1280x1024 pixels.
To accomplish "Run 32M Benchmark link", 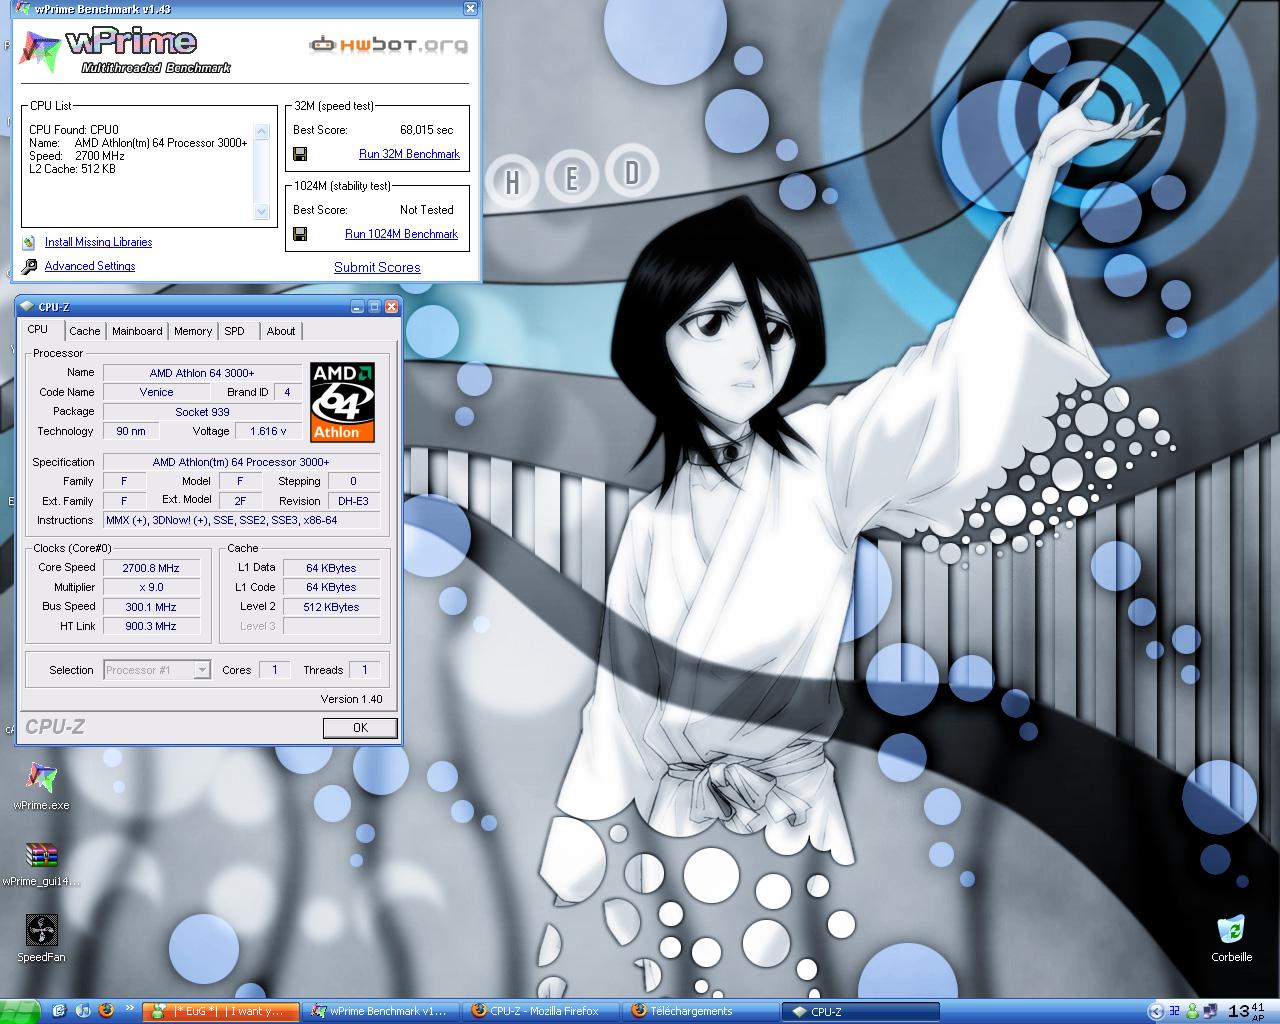I will pyautogui.click(x=409, y=154).
